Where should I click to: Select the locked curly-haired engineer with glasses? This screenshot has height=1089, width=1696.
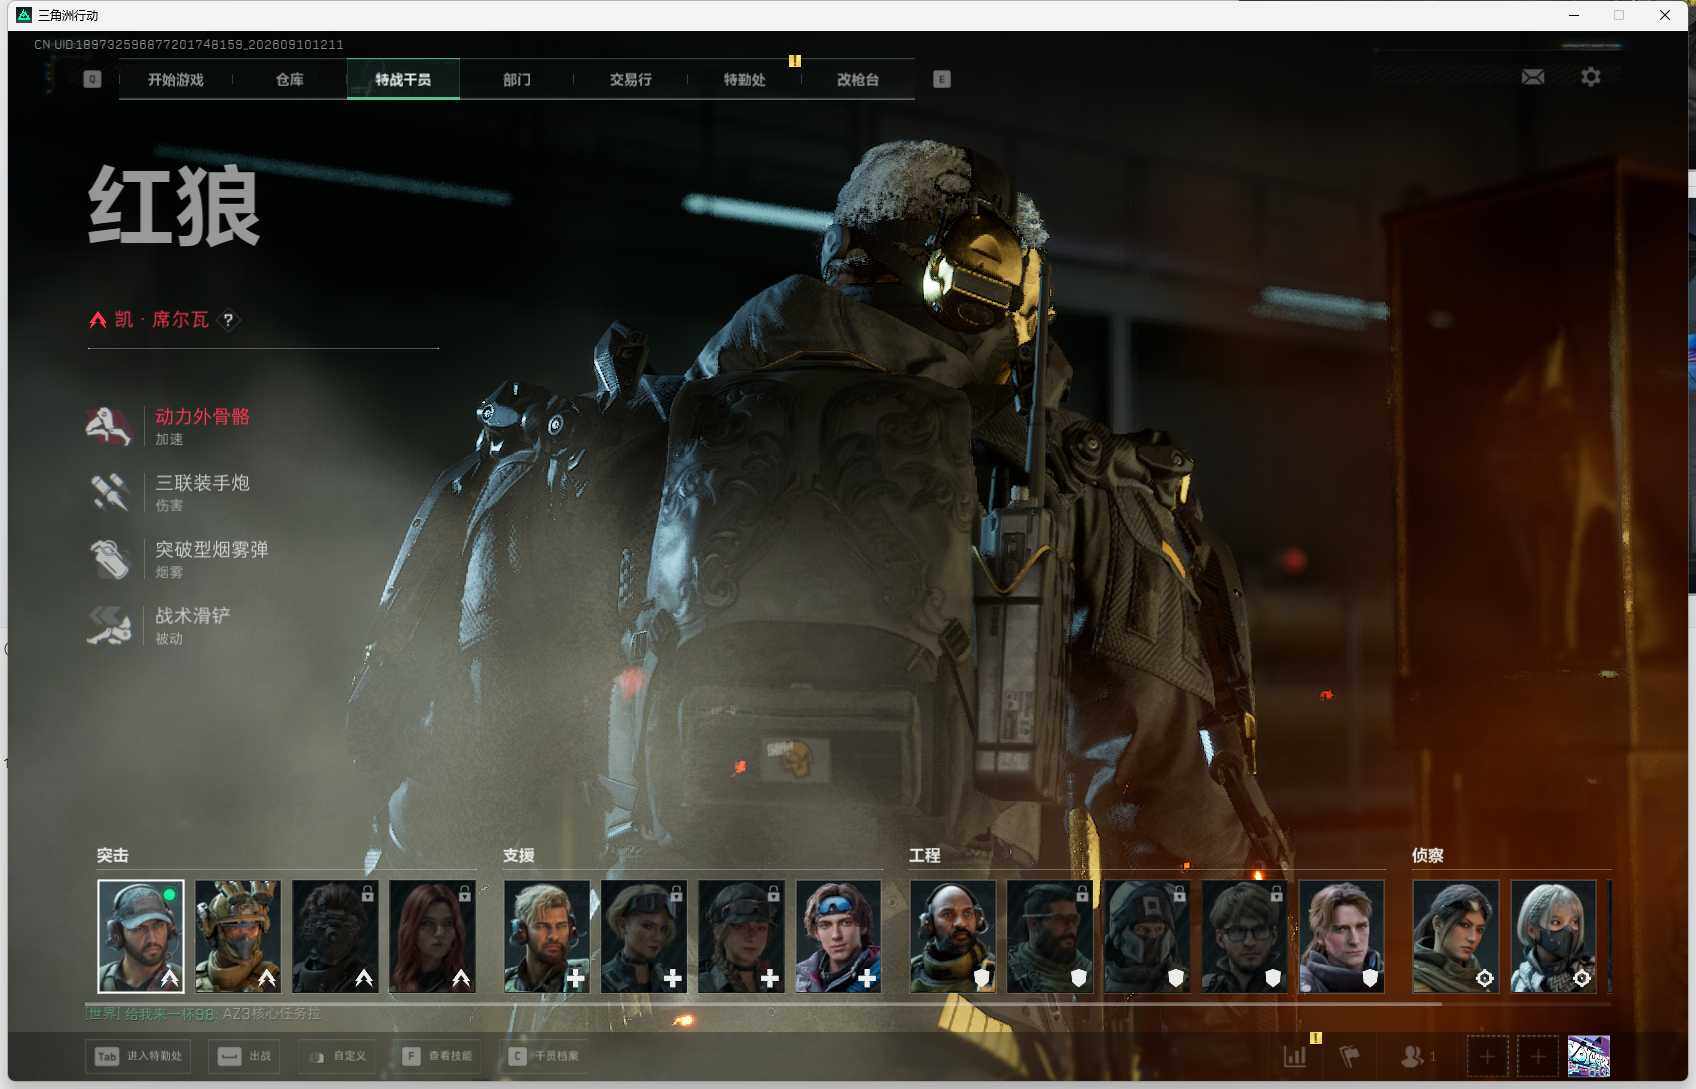1244,936
